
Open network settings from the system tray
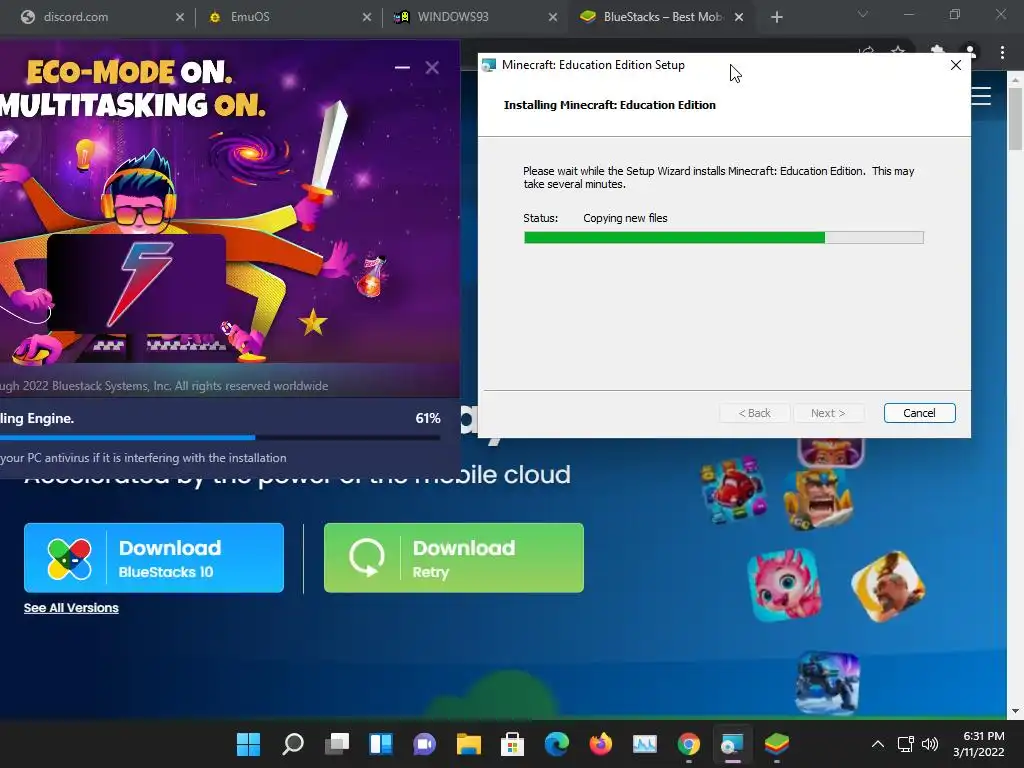(x=905, y=744)
